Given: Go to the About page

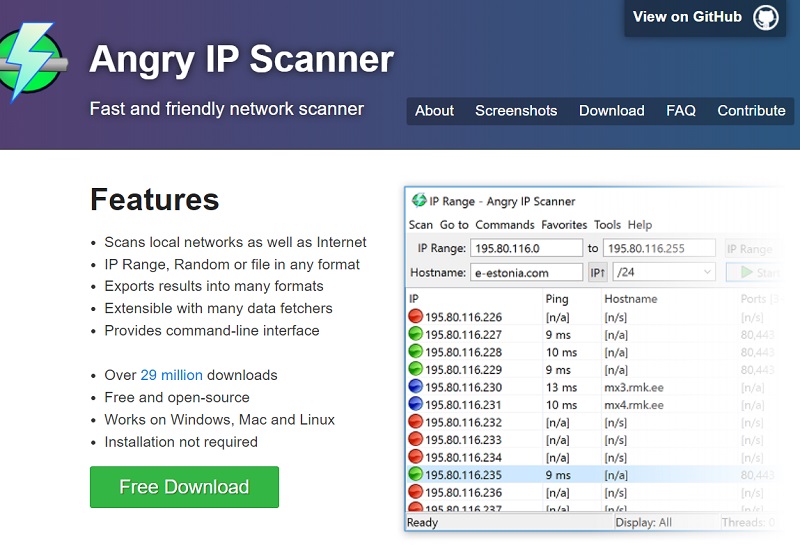Looking at the screenshot, I should [434, 111].
